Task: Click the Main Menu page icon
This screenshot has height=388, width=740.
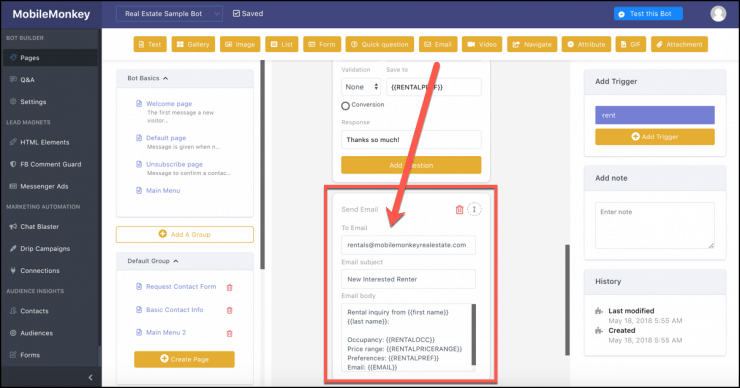Action: click(x=139, y=190)
